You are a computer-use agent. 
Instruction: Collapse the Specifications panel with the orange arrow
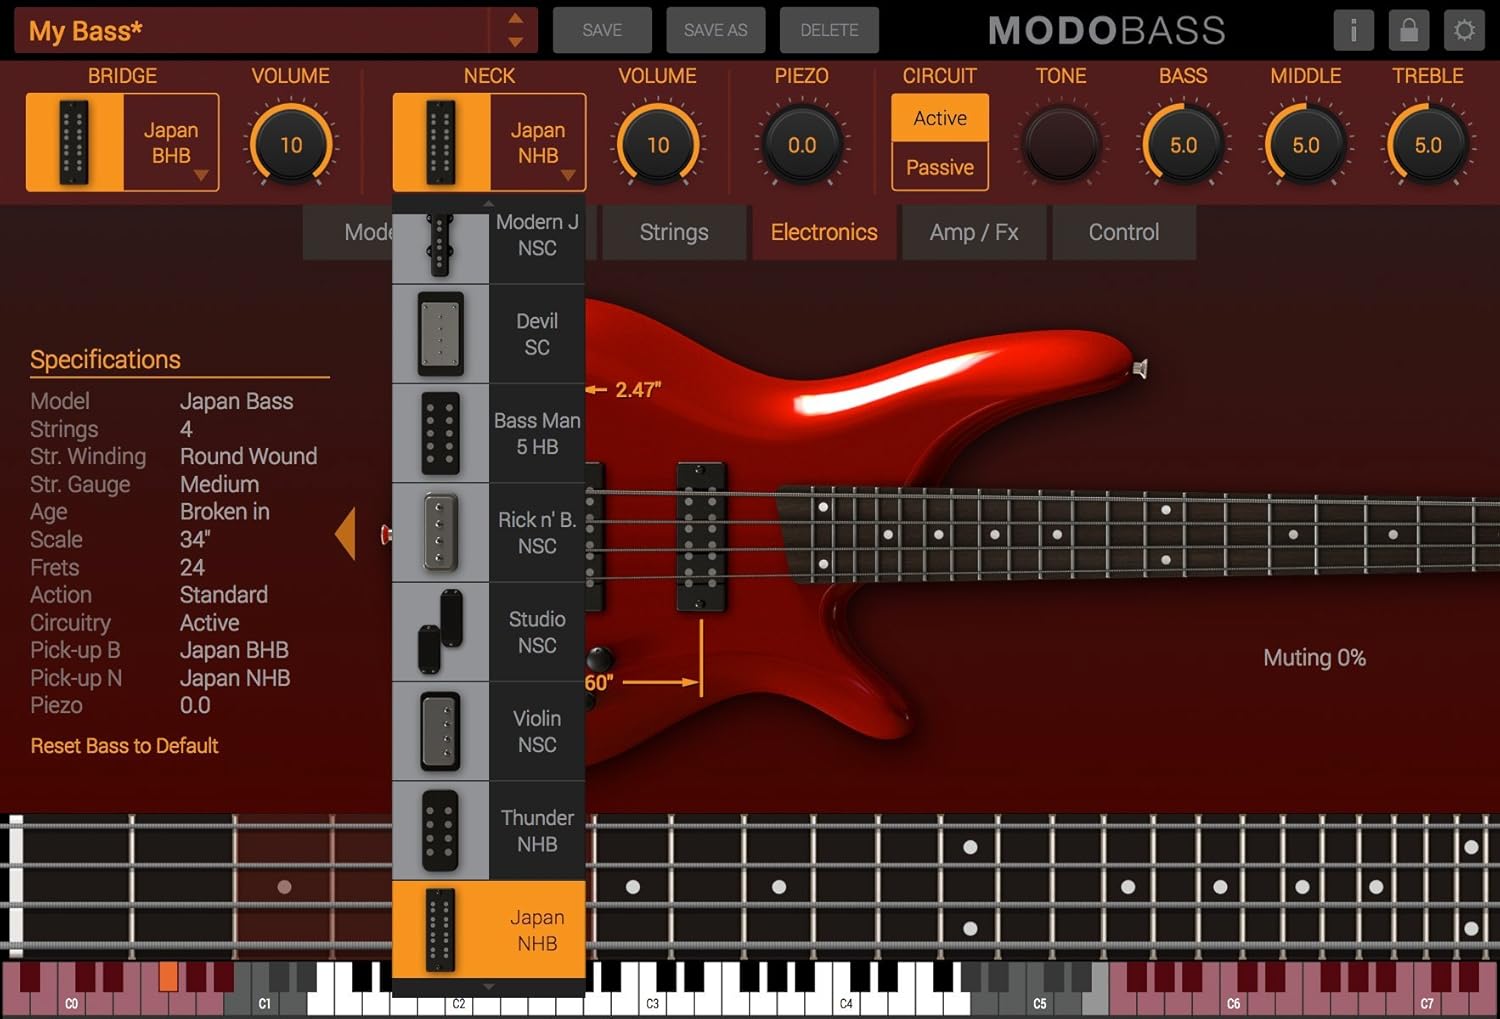(x=344, y=533)
